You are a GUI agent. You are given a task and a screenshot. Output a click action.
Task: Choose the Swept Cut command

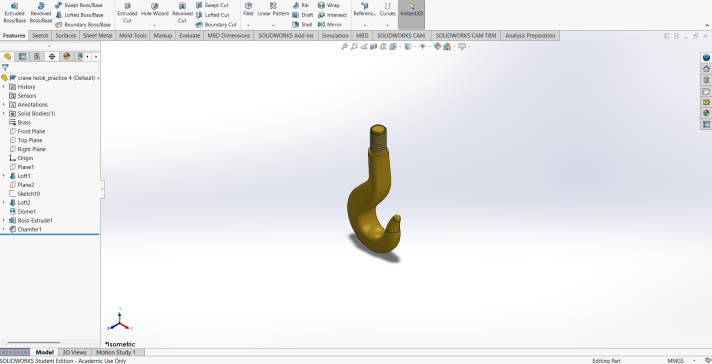coord(212,5)
